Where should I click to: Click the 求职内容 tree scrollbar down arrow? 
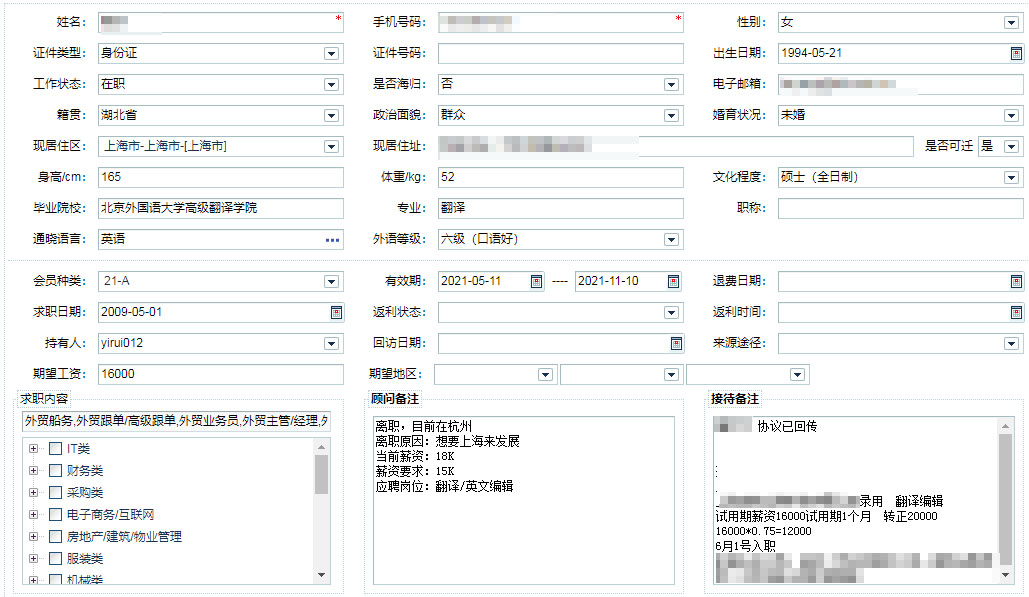(x=322, y=575)
